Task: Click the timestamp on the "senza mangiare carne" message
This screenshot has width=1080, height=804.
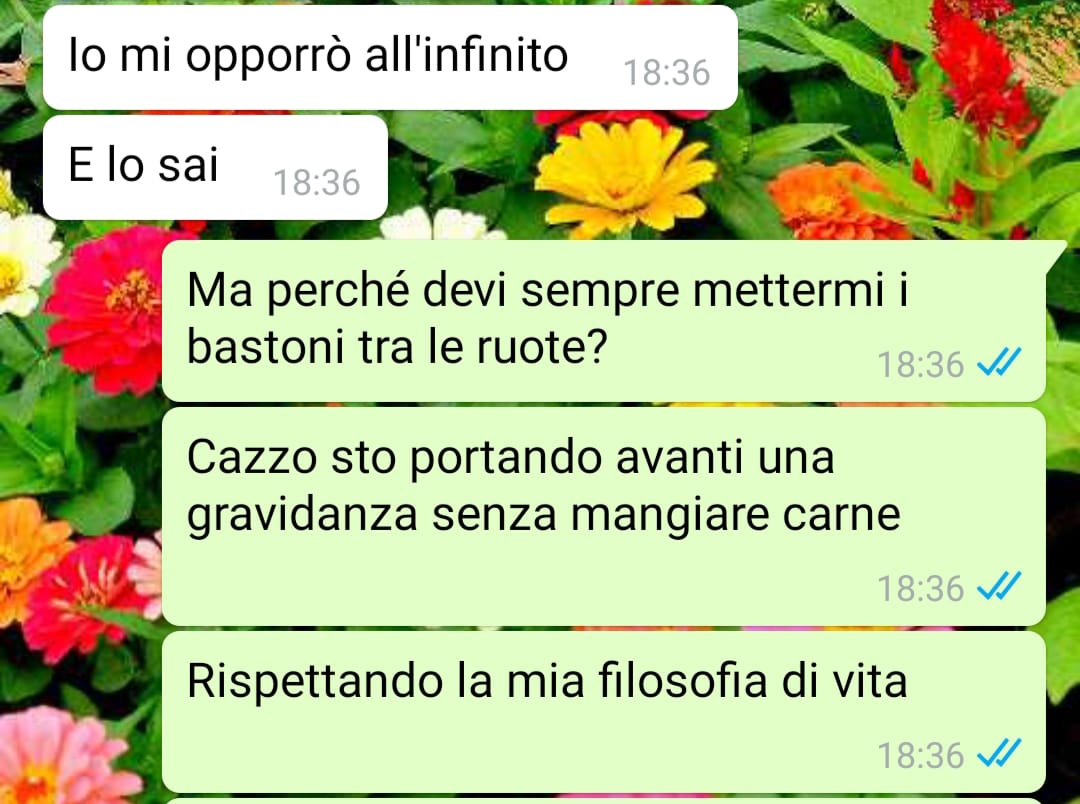Action: click(x=920, y=588)
